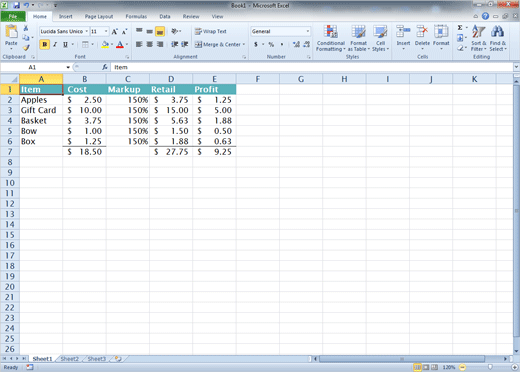Copy the selection using the Copy icon

(26, 38)
